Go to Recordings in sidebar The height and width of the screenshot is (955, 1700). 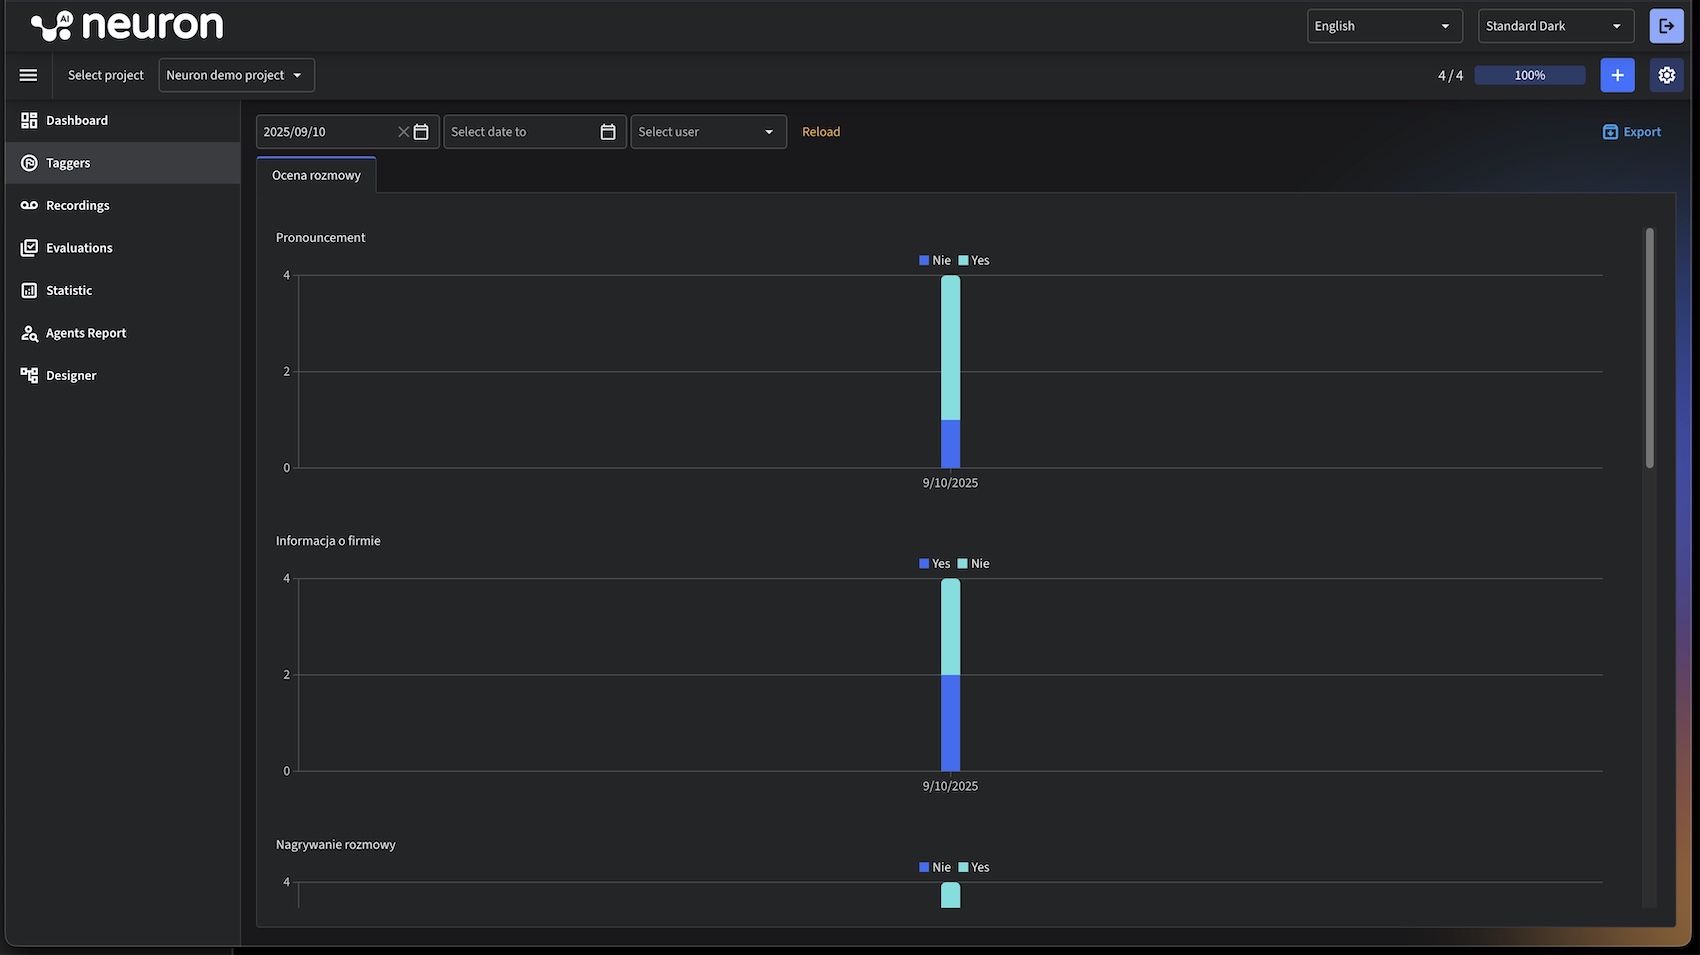(77, 206)
